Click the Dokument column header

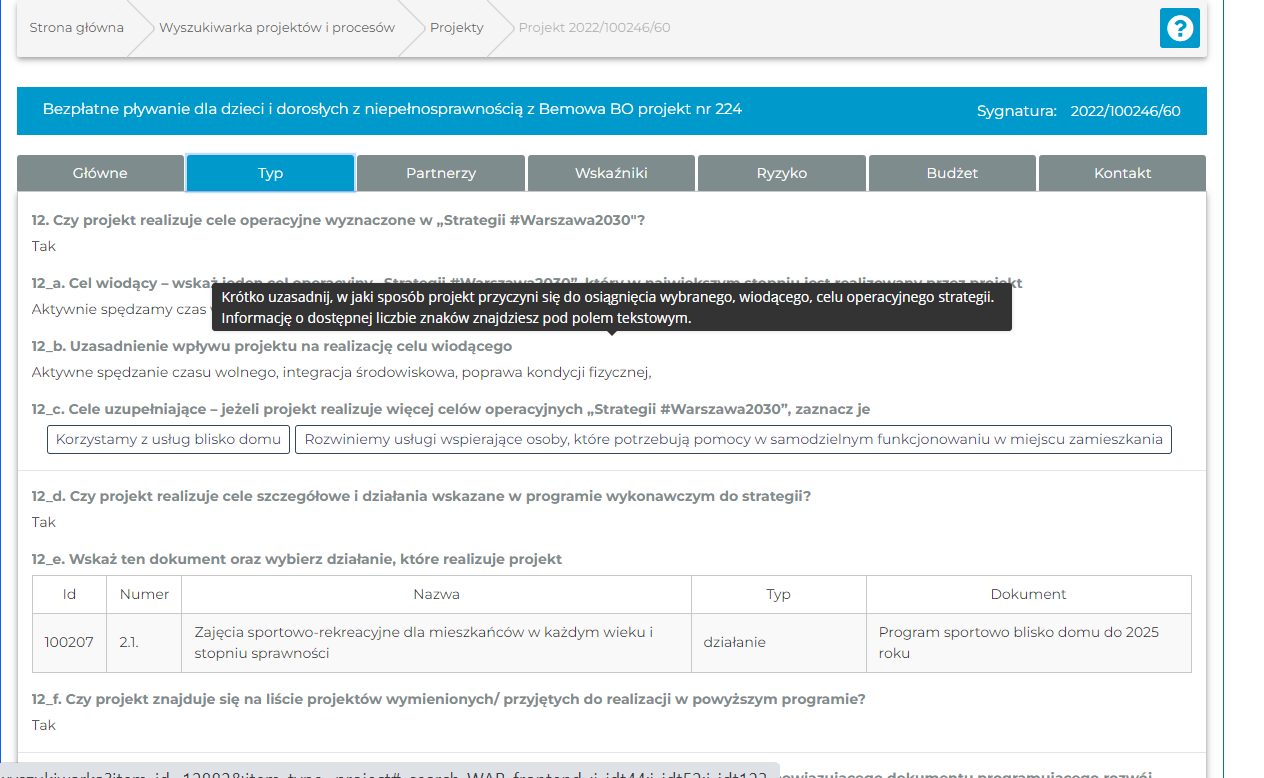pos(1028,594)
